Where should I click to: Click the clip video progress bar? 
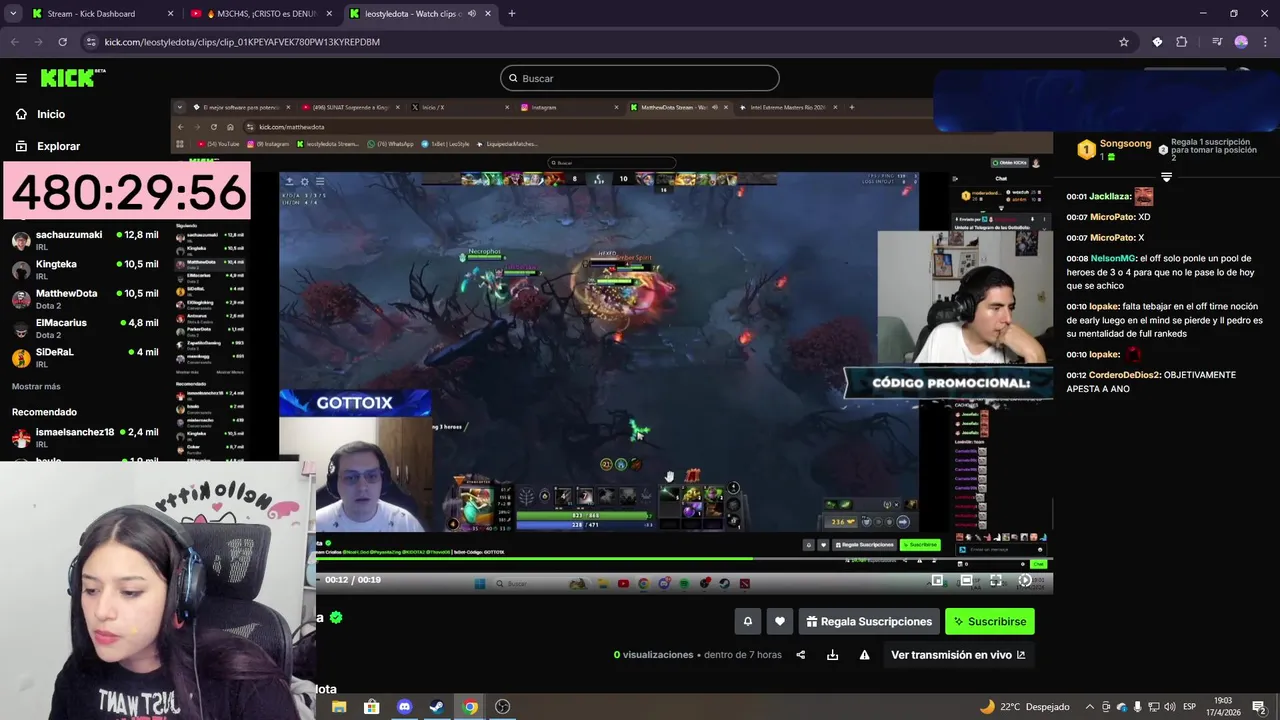pyautogui.click(x=684, y=559)
